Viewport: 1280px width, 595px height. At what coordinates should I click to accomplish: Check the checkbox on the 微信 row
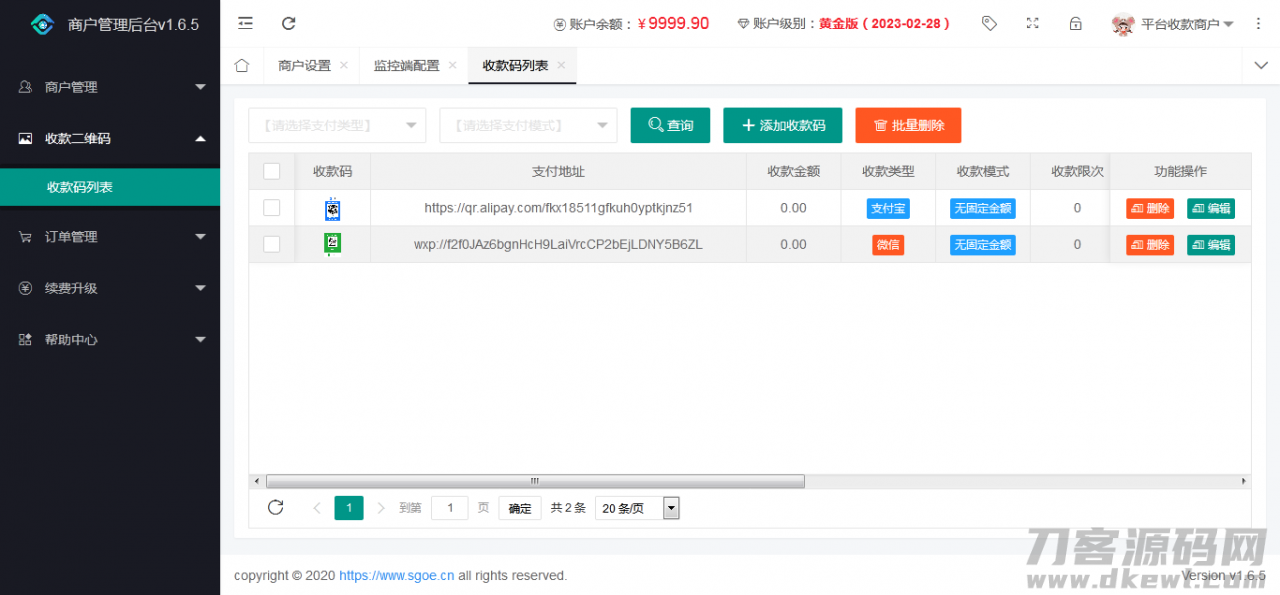point(271,244)
